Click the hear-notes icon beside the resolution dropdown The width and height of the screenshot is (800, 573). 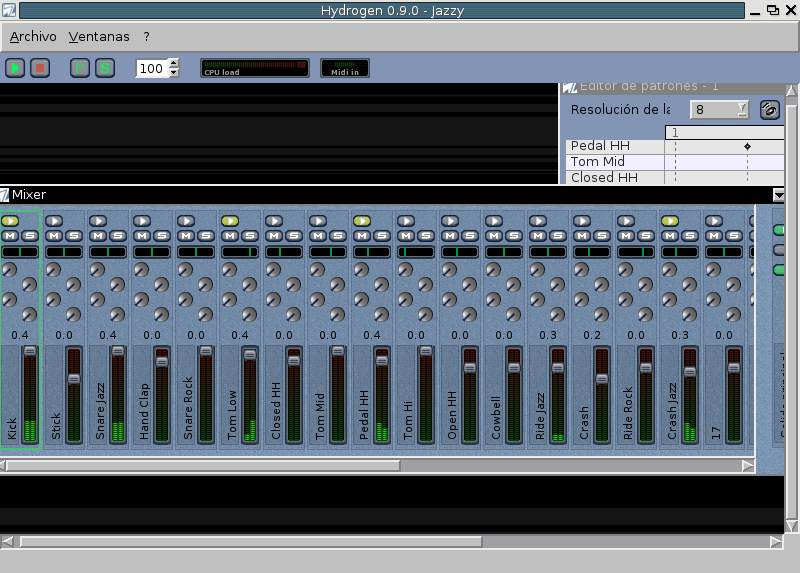[770, 110]
